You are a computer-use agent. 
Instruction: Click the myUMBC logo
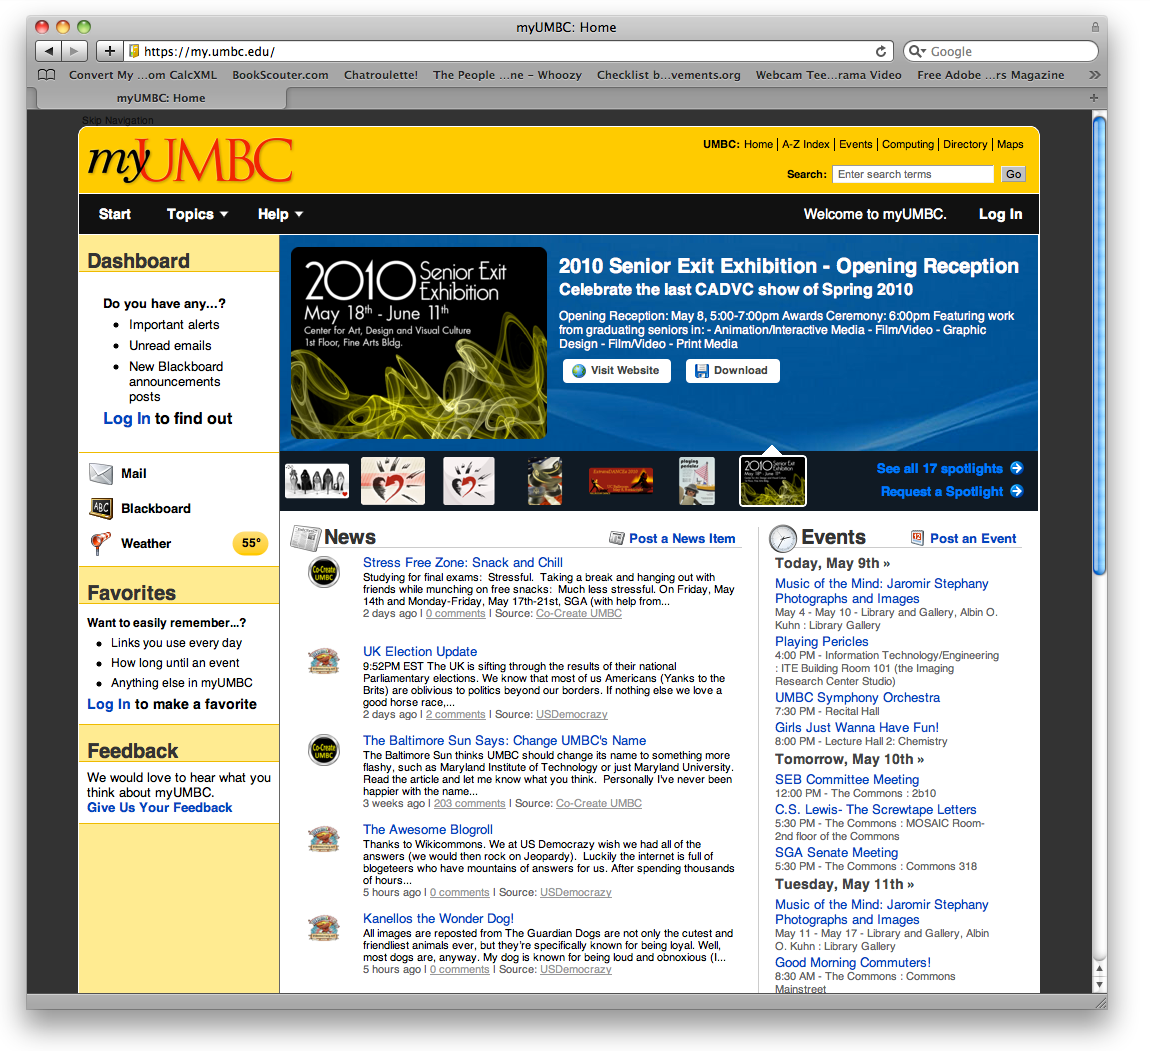click(190, 160)
